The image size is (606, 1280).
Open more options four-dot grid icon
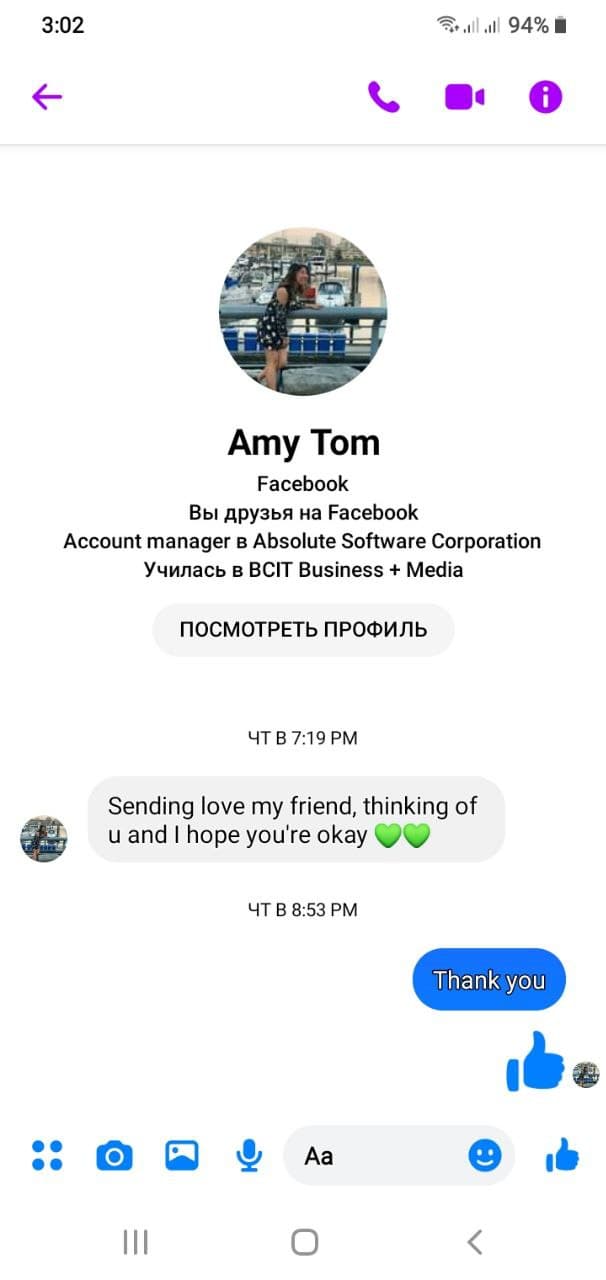click(47, 1156)
